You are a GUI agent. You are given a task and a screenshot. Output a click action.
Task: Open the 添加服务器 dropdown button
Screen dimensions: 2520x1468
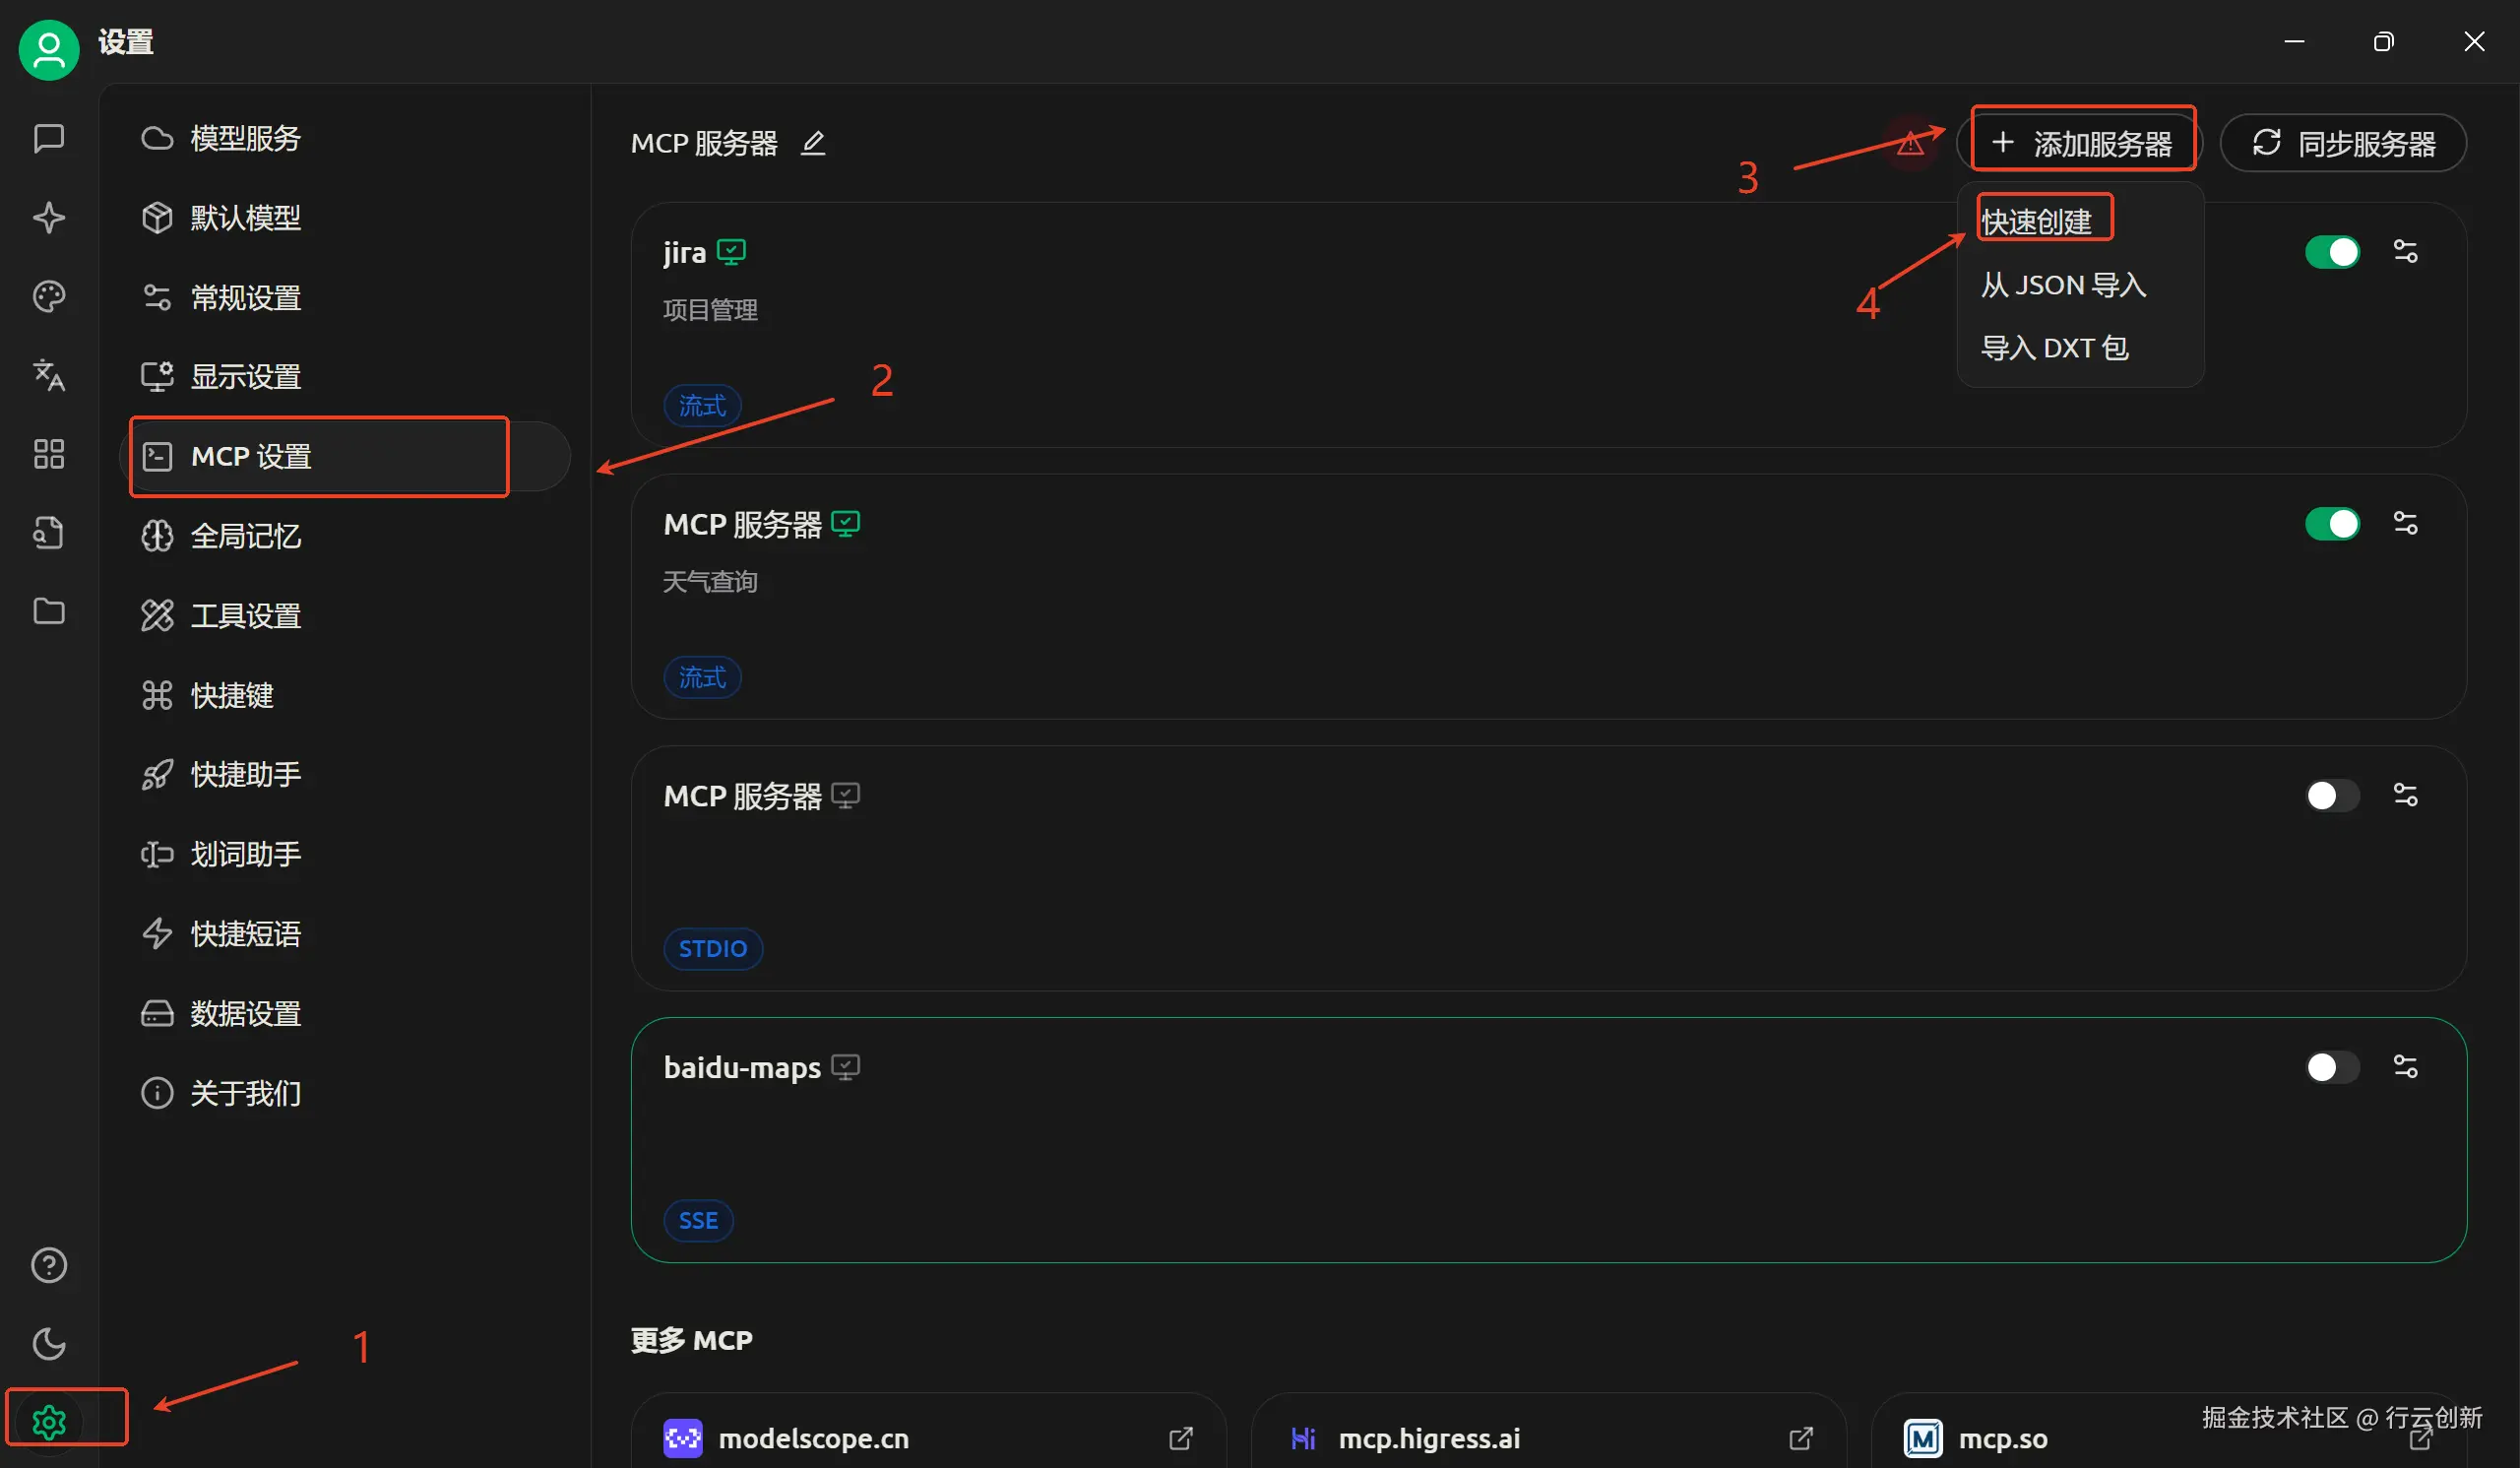pyautogui.click(x=2082, y=143)
